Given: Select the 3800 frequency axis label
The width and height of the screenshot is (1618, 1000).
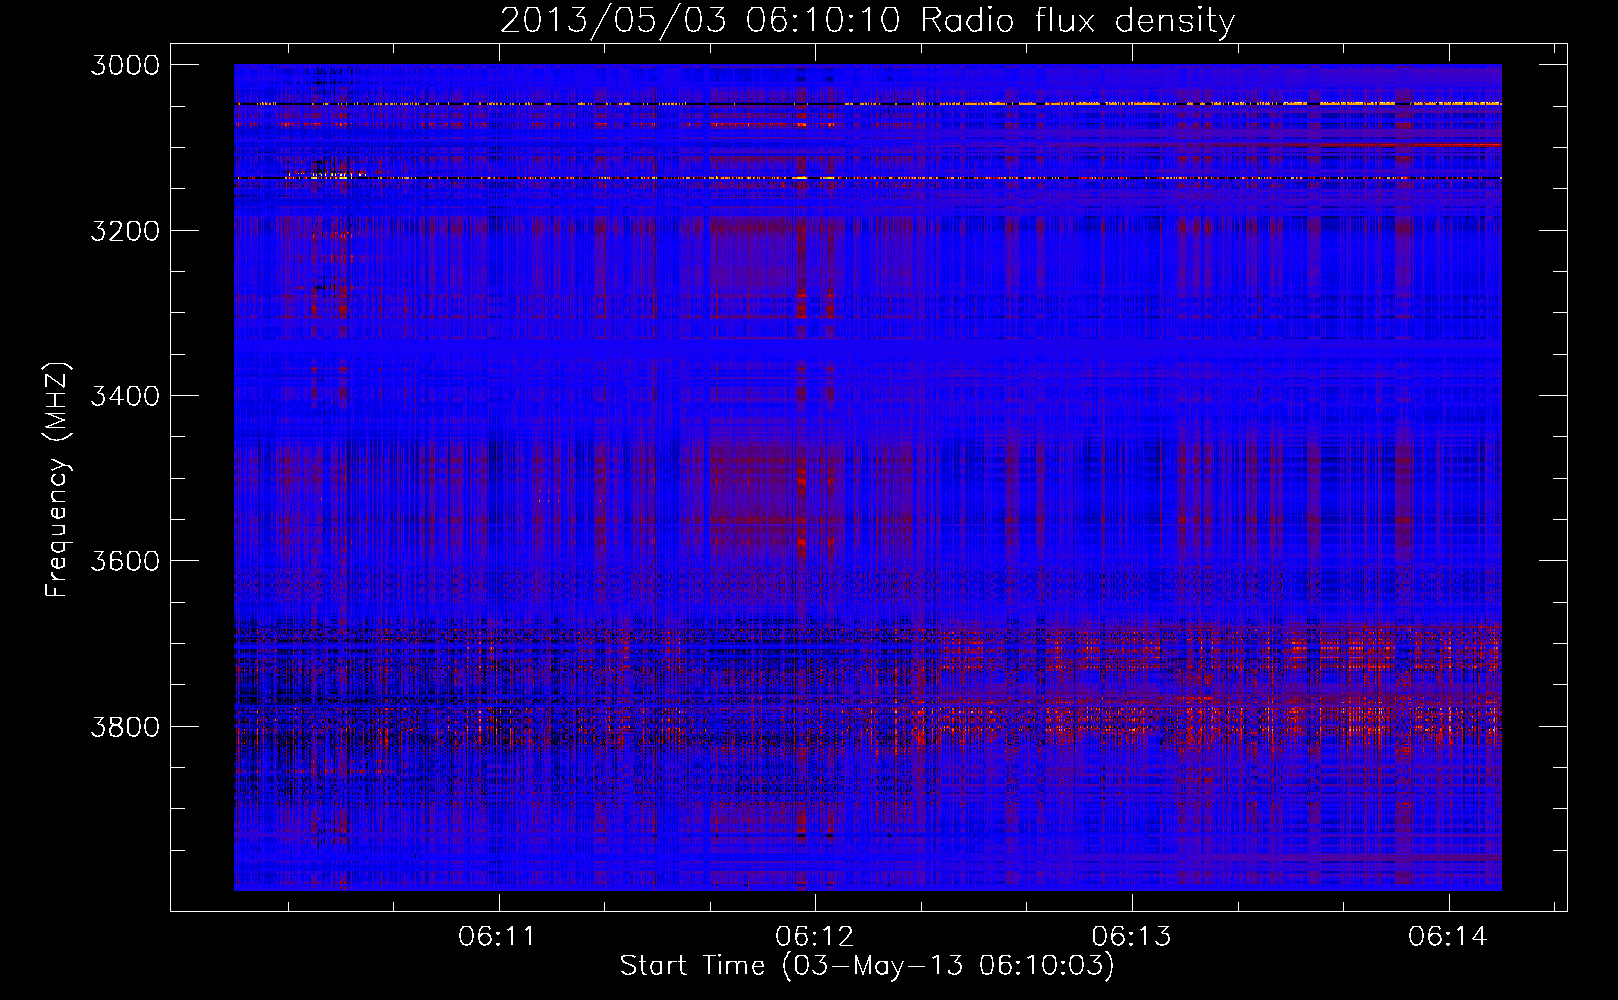Looking at the screenshot, I should coord(125,726).
